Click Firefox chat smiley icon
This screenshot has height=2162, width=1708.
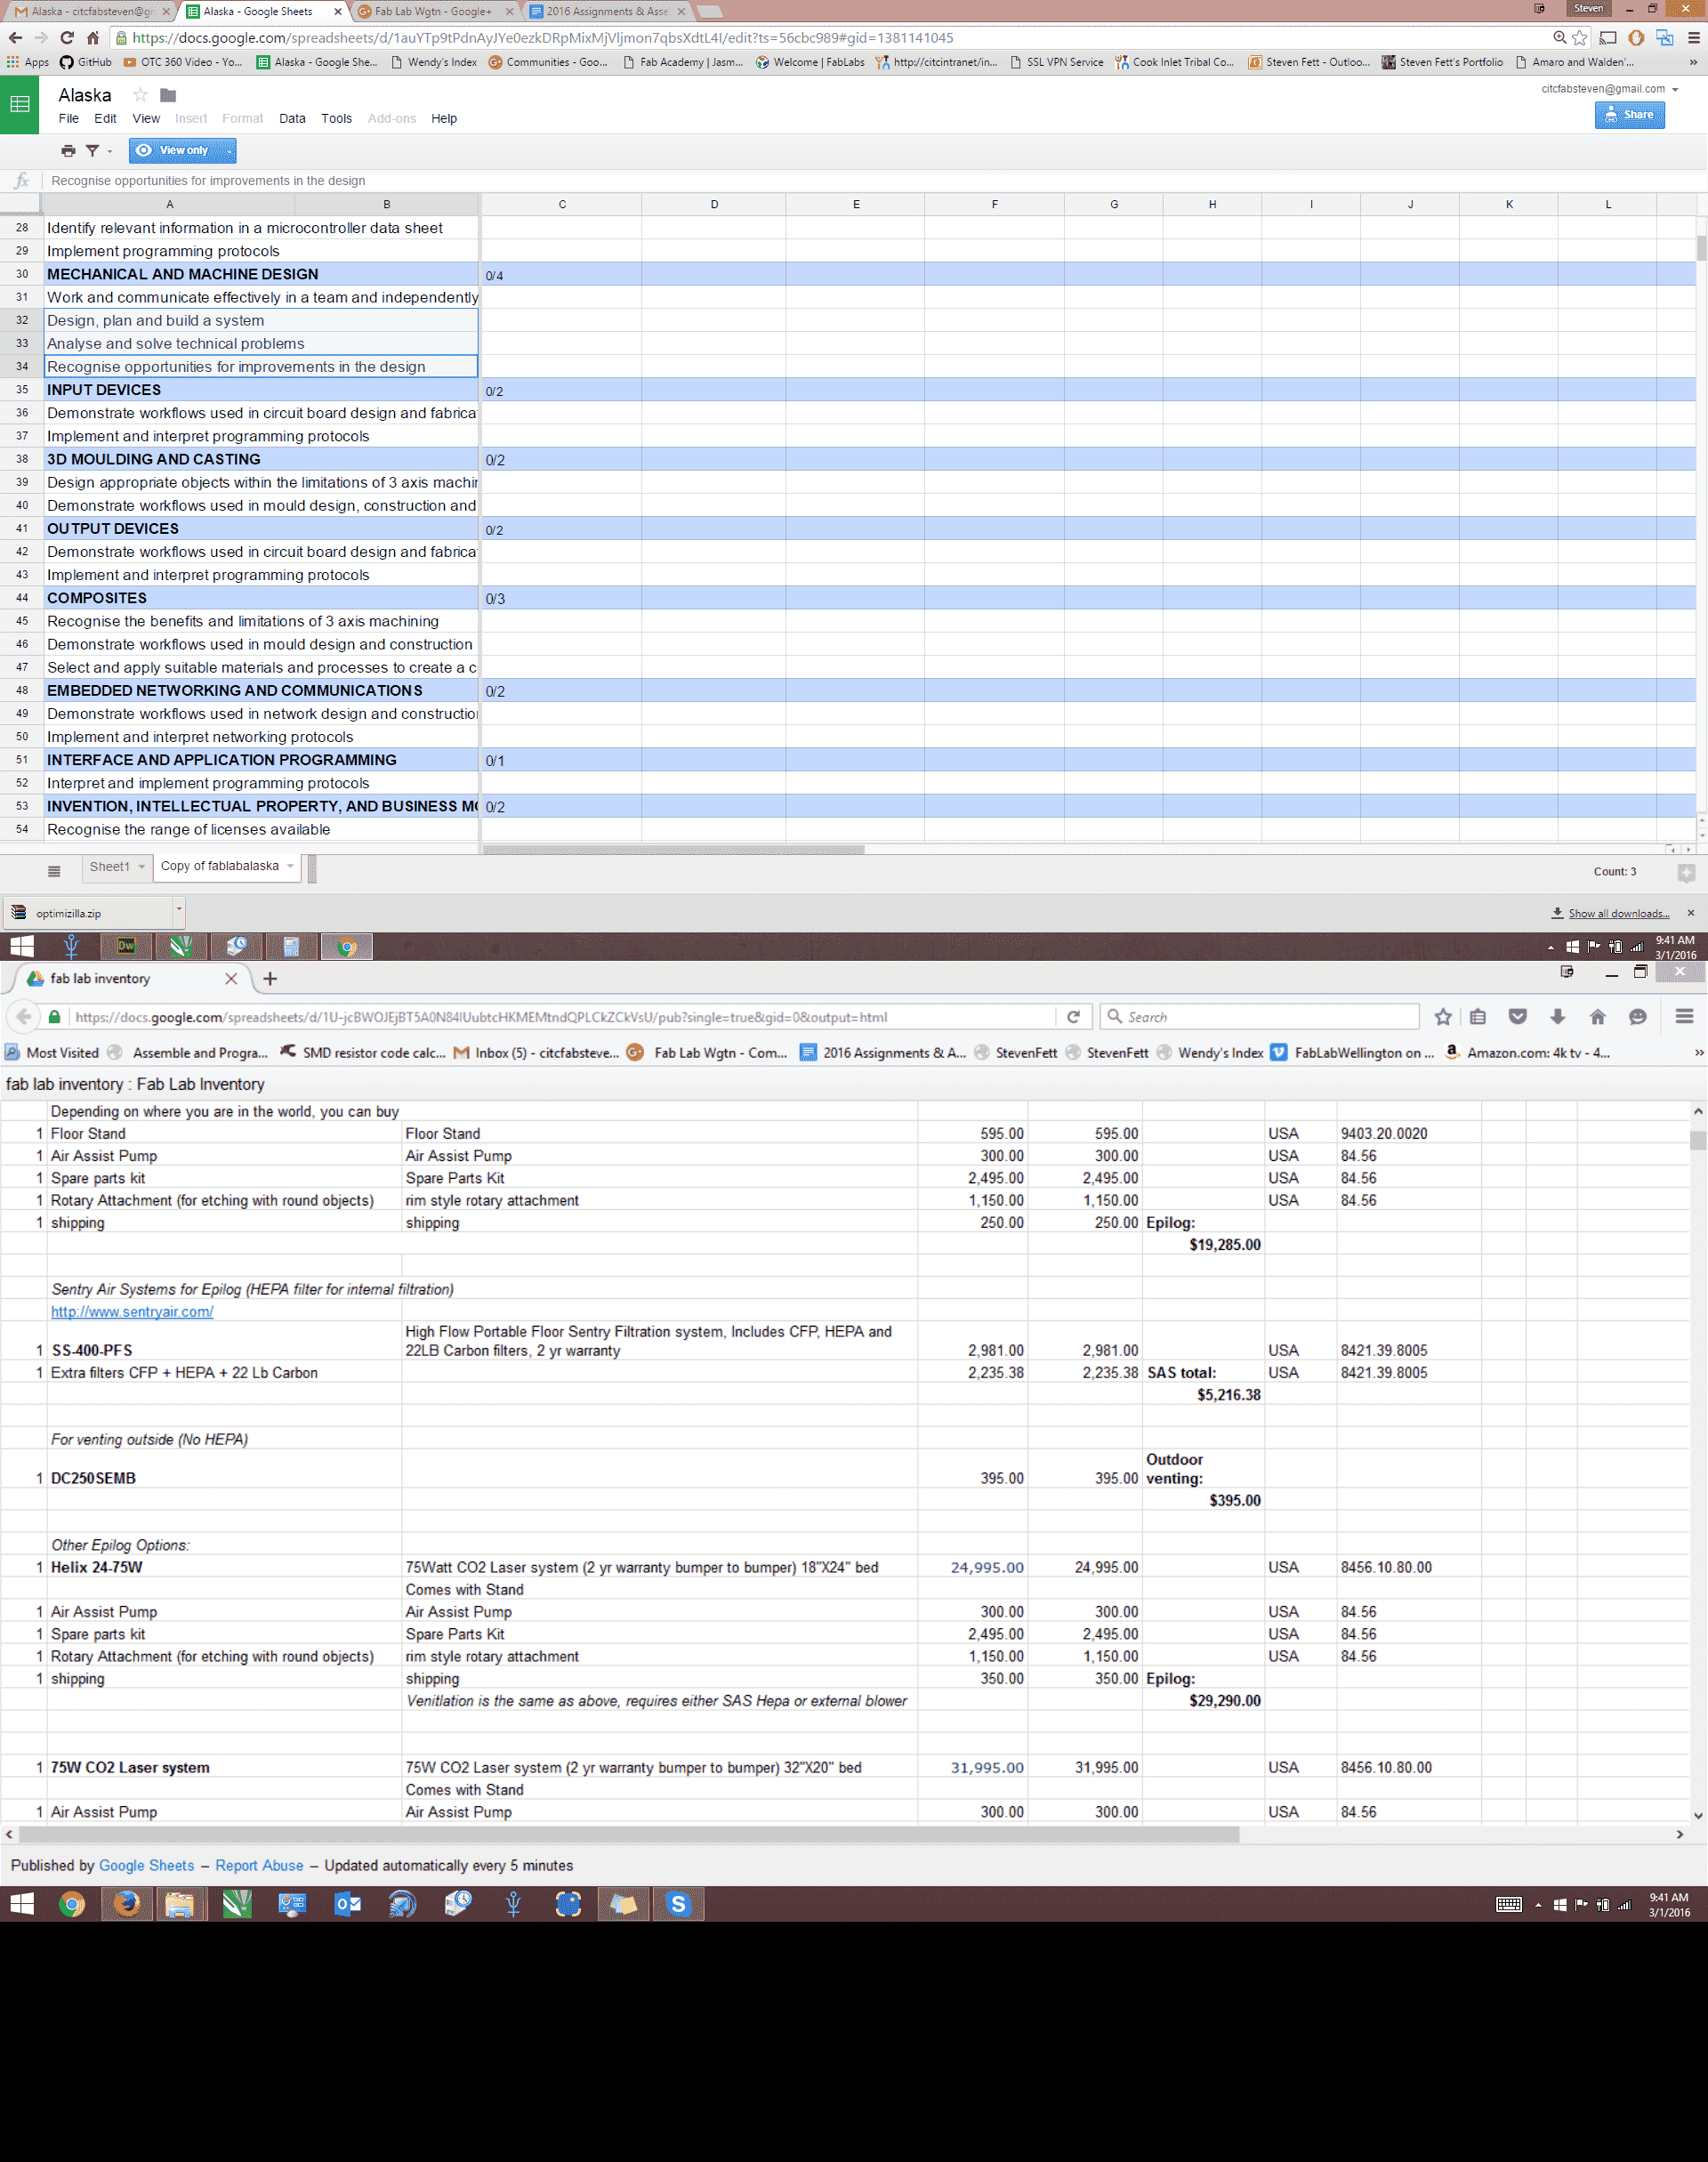pyautogui.click(x=1638, y=1017)
